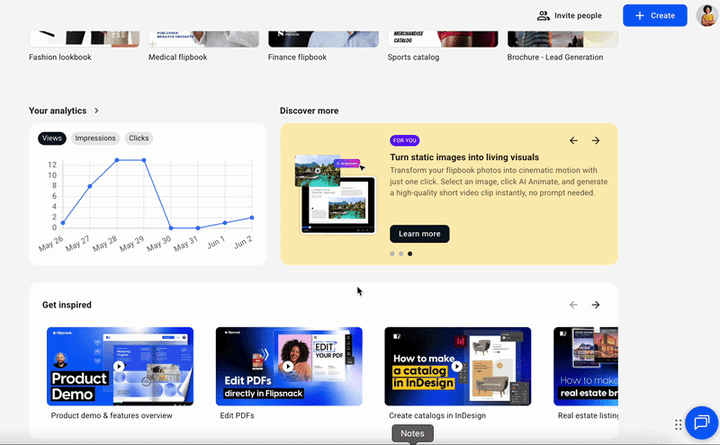Click the May 28 chart data point
The image size is (720, 445).
point(117,160)
